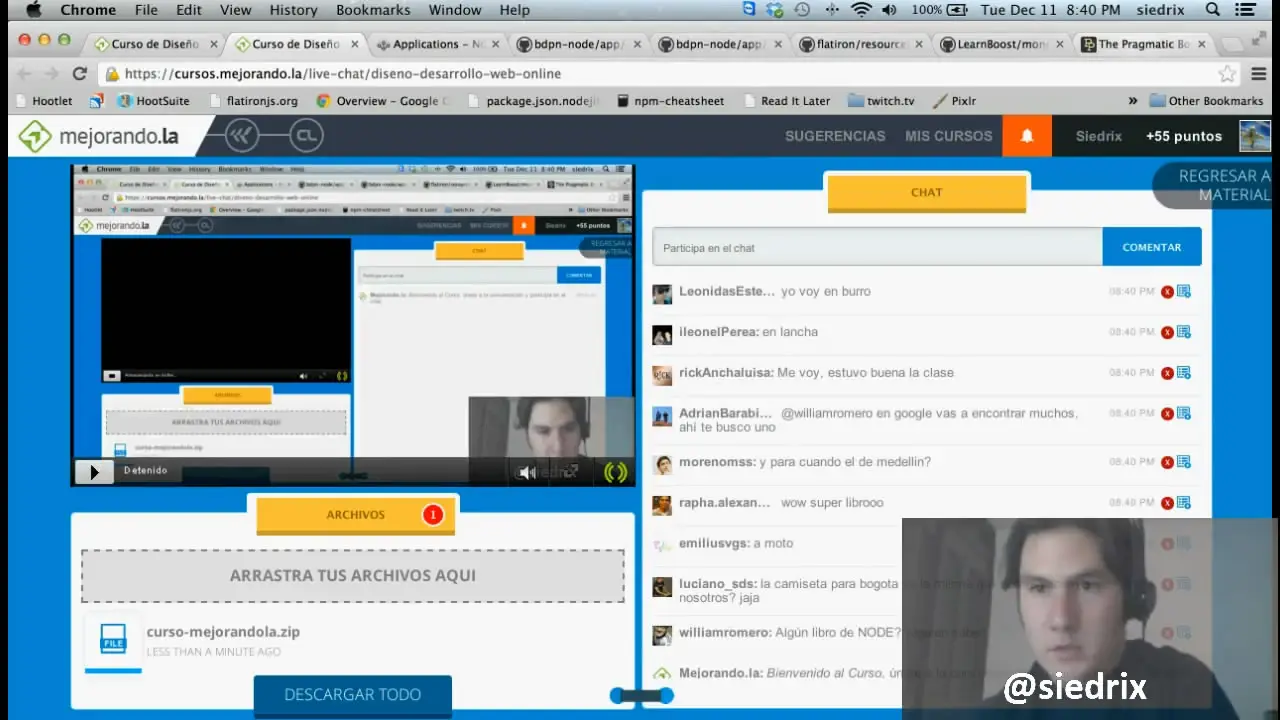Click the Participa en el chat field
This screenshot has width=1280, height=720.
[877, 247]
